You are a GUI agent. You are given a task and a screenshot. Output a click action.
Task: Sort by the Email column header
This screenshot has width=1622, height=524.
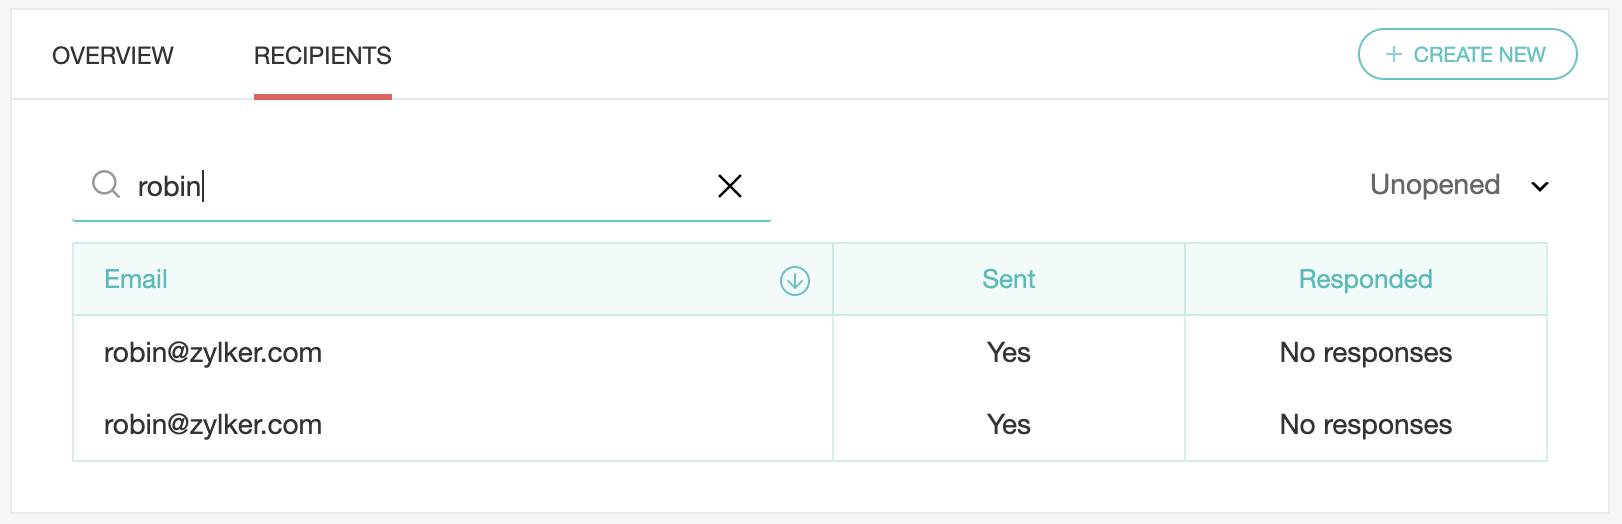136,280
